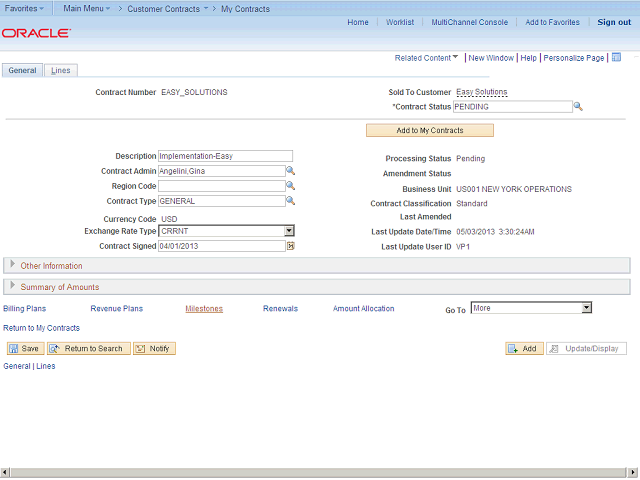Open the Favorites menu
The width and height of the screenshot is (640, 480).
click(x=24, y=8)
